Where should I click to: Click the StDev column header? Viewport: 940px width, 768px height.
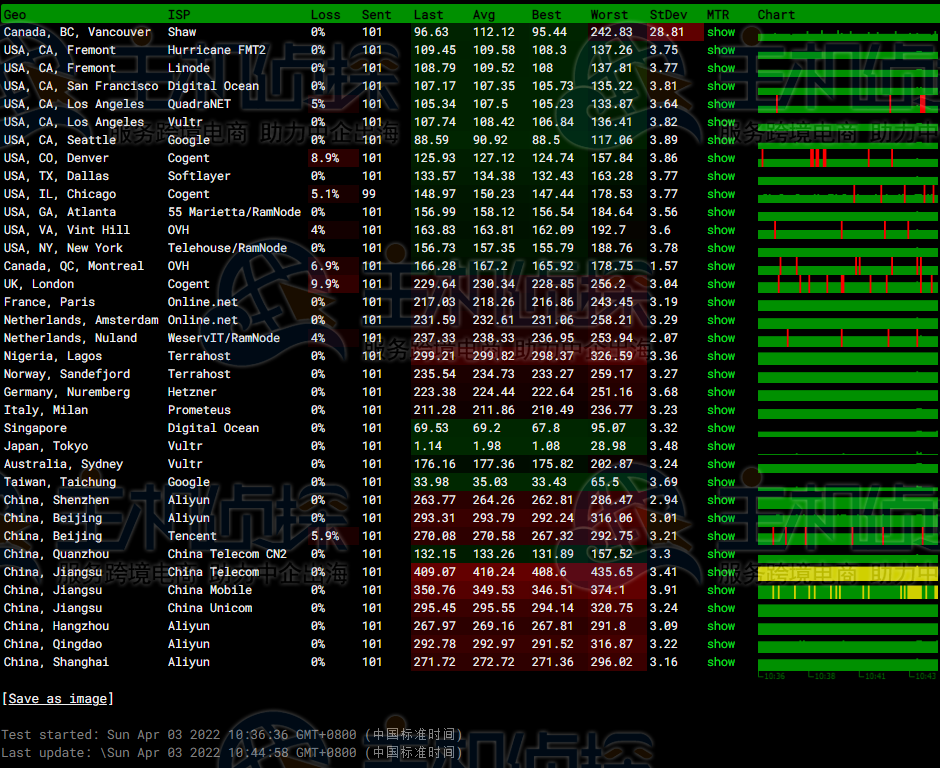667,15
